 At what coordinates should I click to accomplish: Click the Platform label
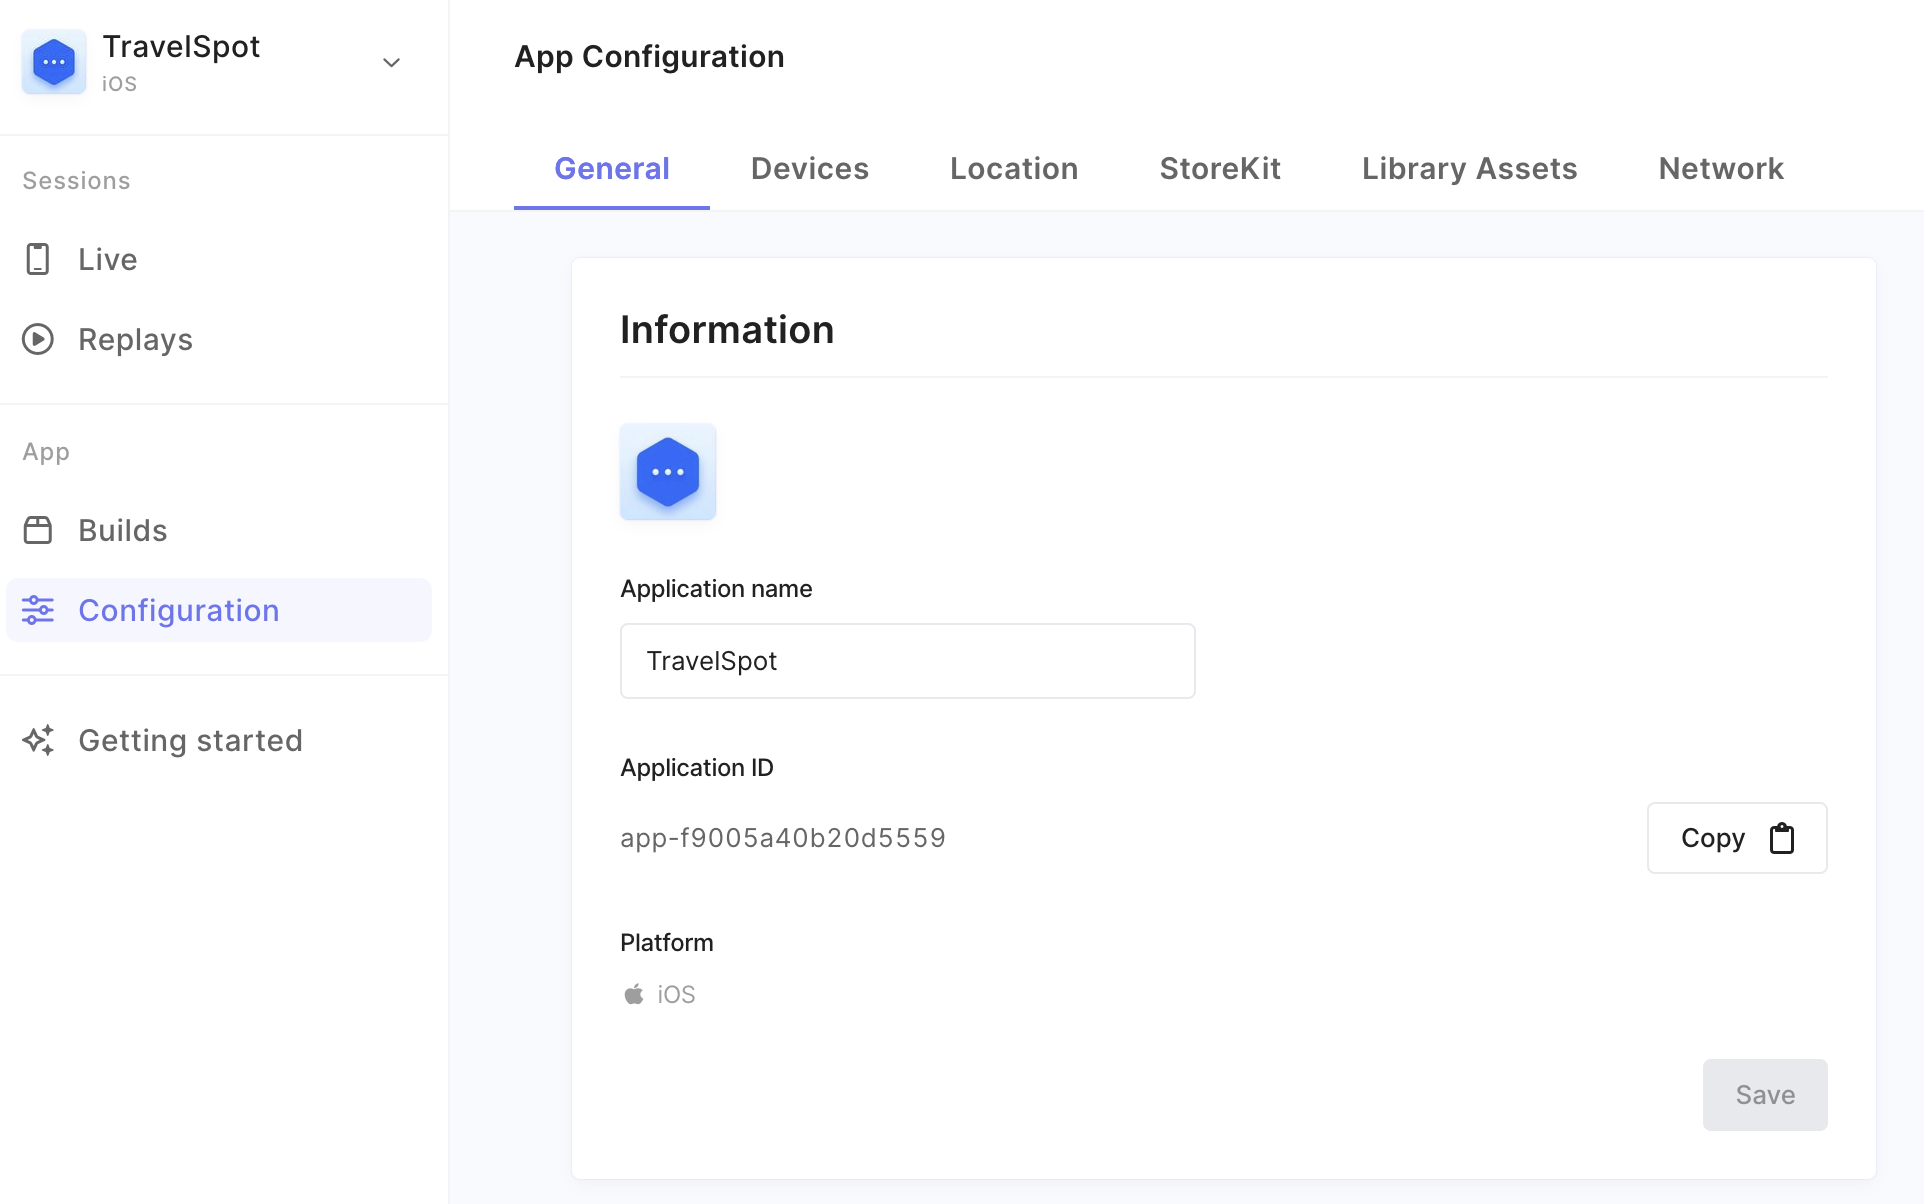tap(667, 942)
